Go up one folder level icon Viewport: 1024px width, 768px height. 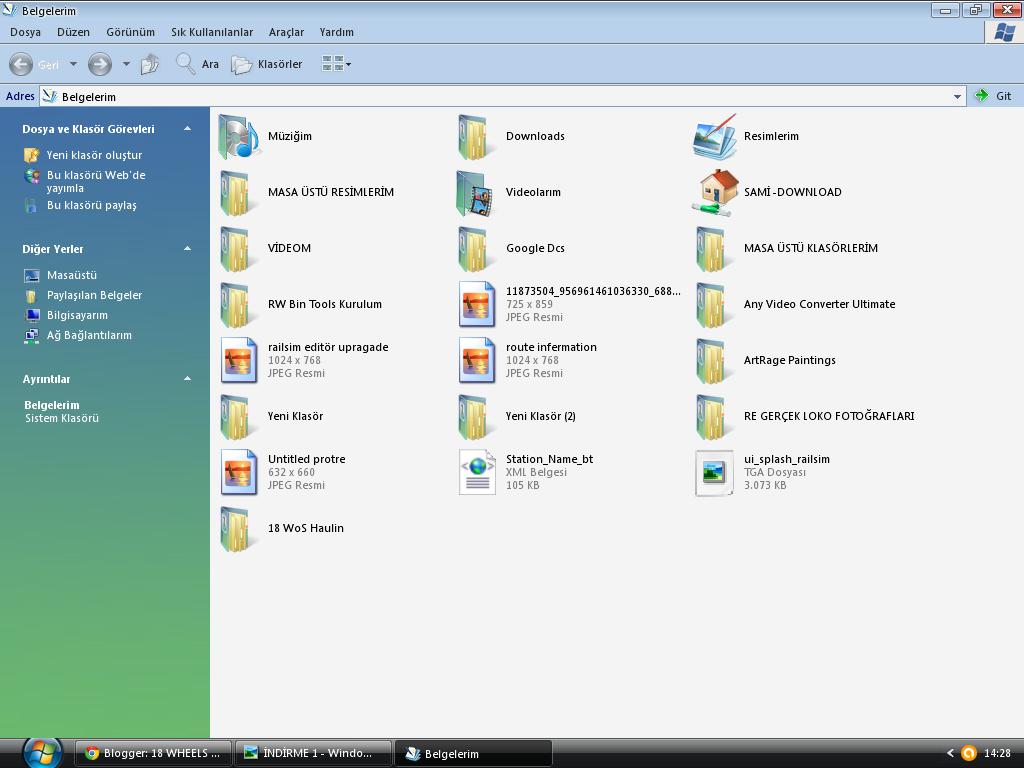click(150, 64)
